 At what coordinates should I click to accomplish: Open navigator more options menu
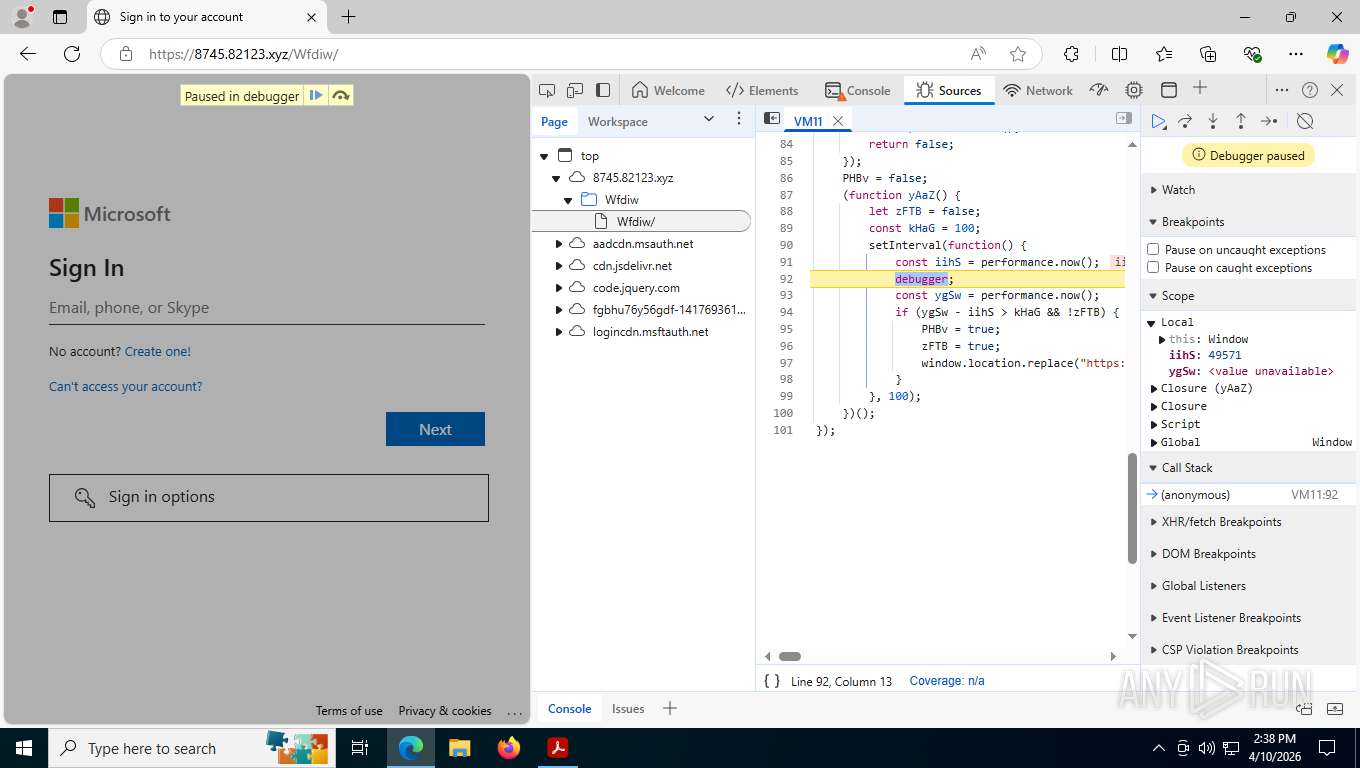point(739,118)
